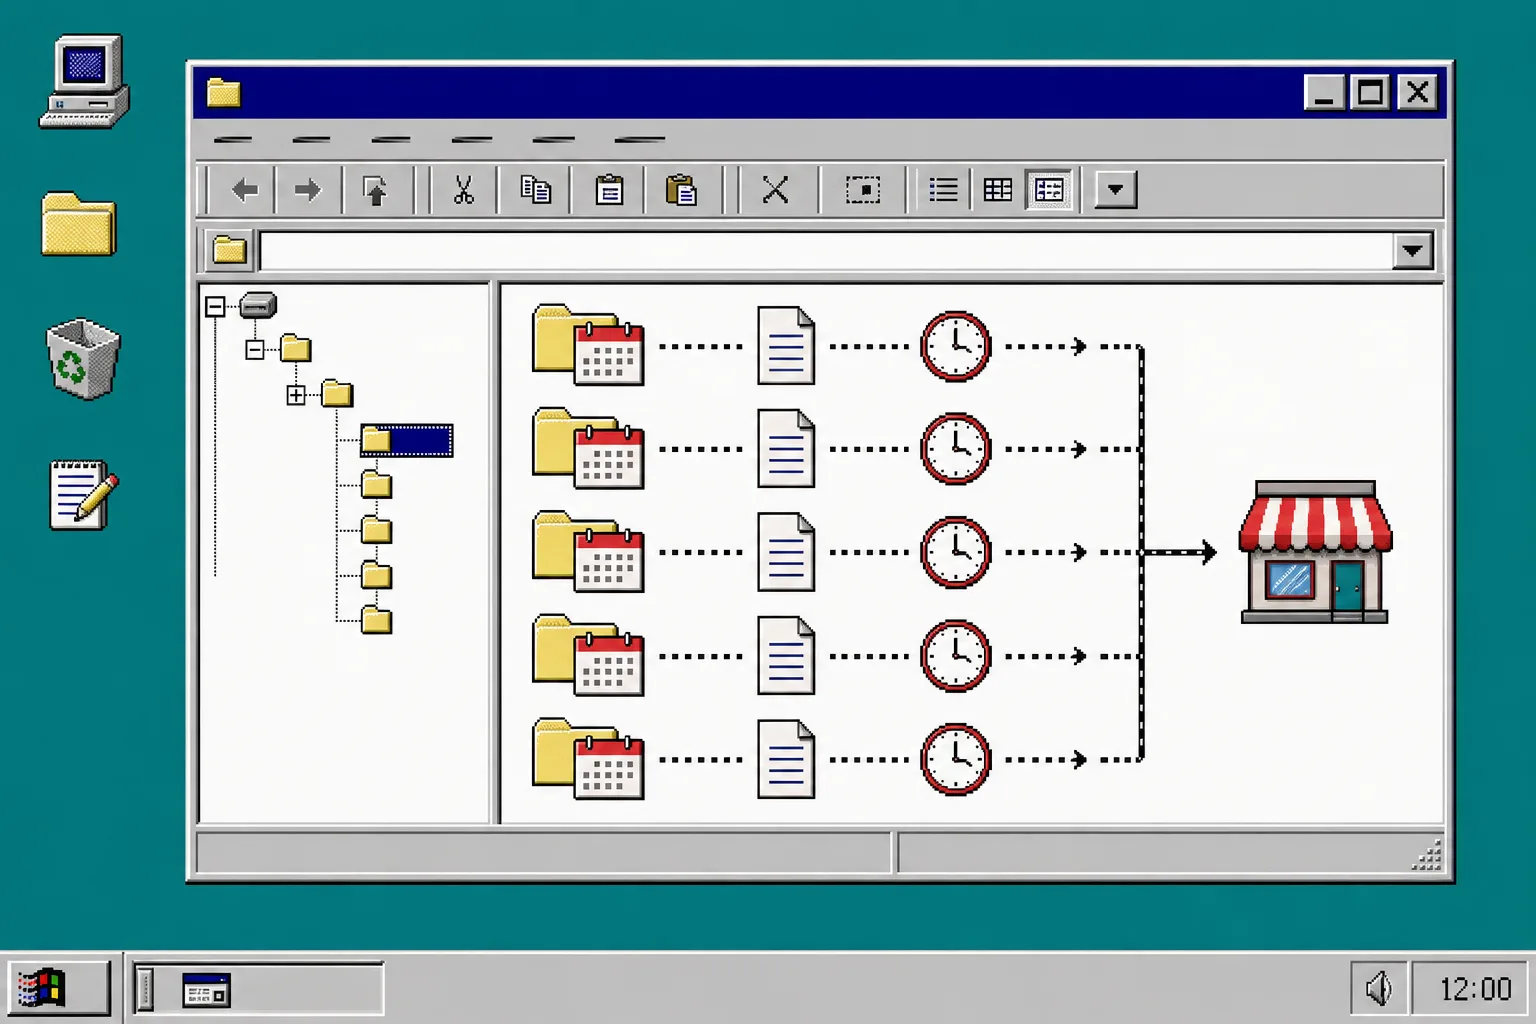Click the Delete X toolbar icon
The height and width of the screenshot is (1024, 1536).
pos(775,190)
